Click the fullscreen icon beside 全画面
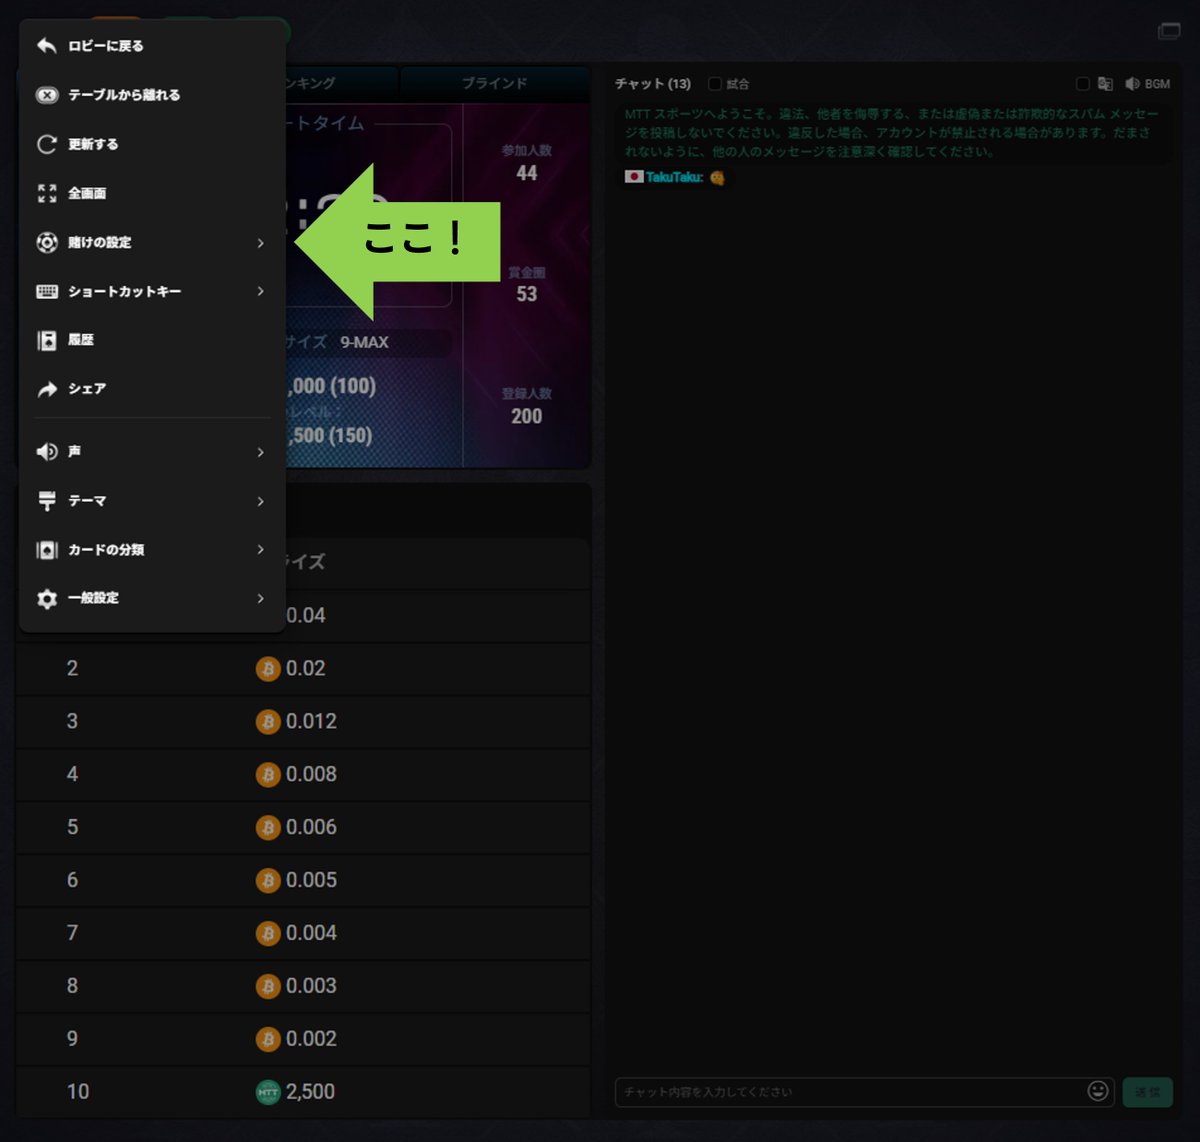Screen dimensions: 1200x1142 point(47,193)
